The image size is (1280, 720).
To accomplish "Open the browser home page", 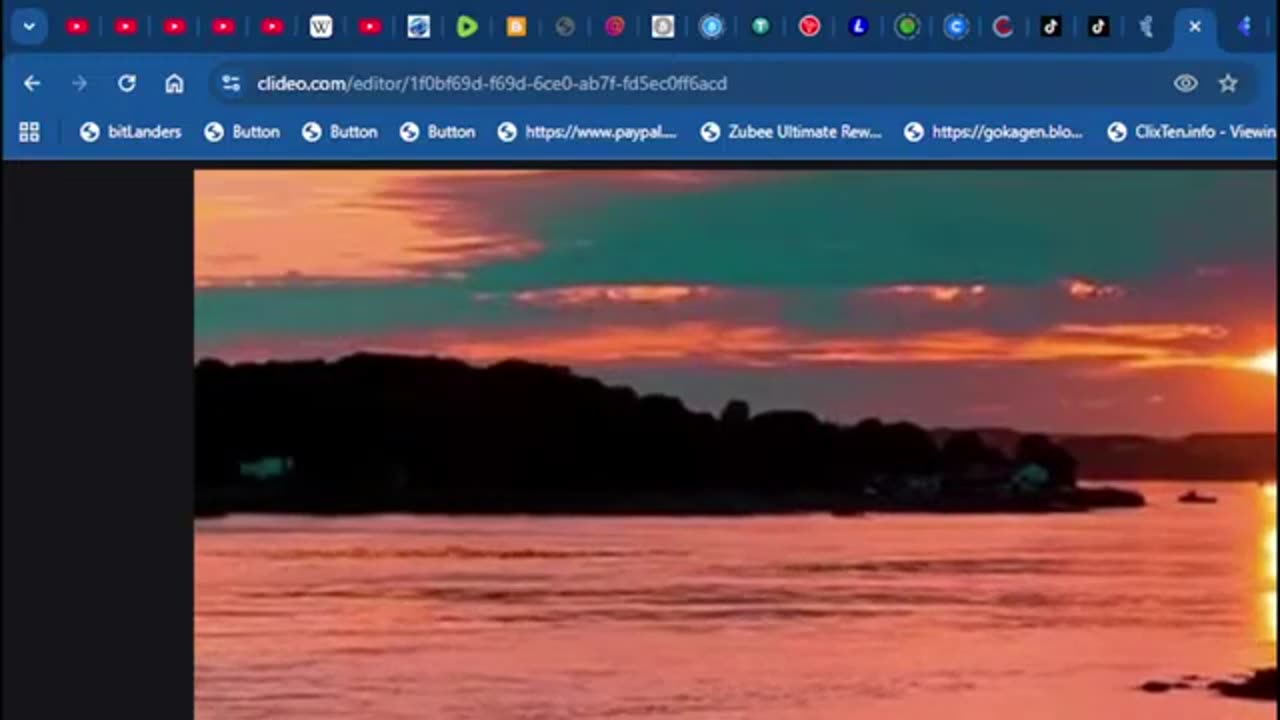I will point(174,84).
